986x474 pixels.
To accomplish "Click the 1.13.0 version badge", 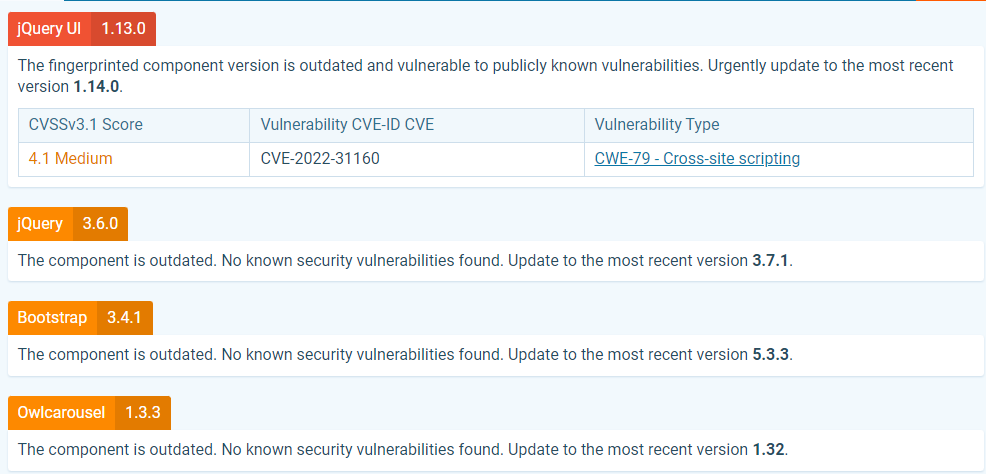I will (x=123, y=29).
